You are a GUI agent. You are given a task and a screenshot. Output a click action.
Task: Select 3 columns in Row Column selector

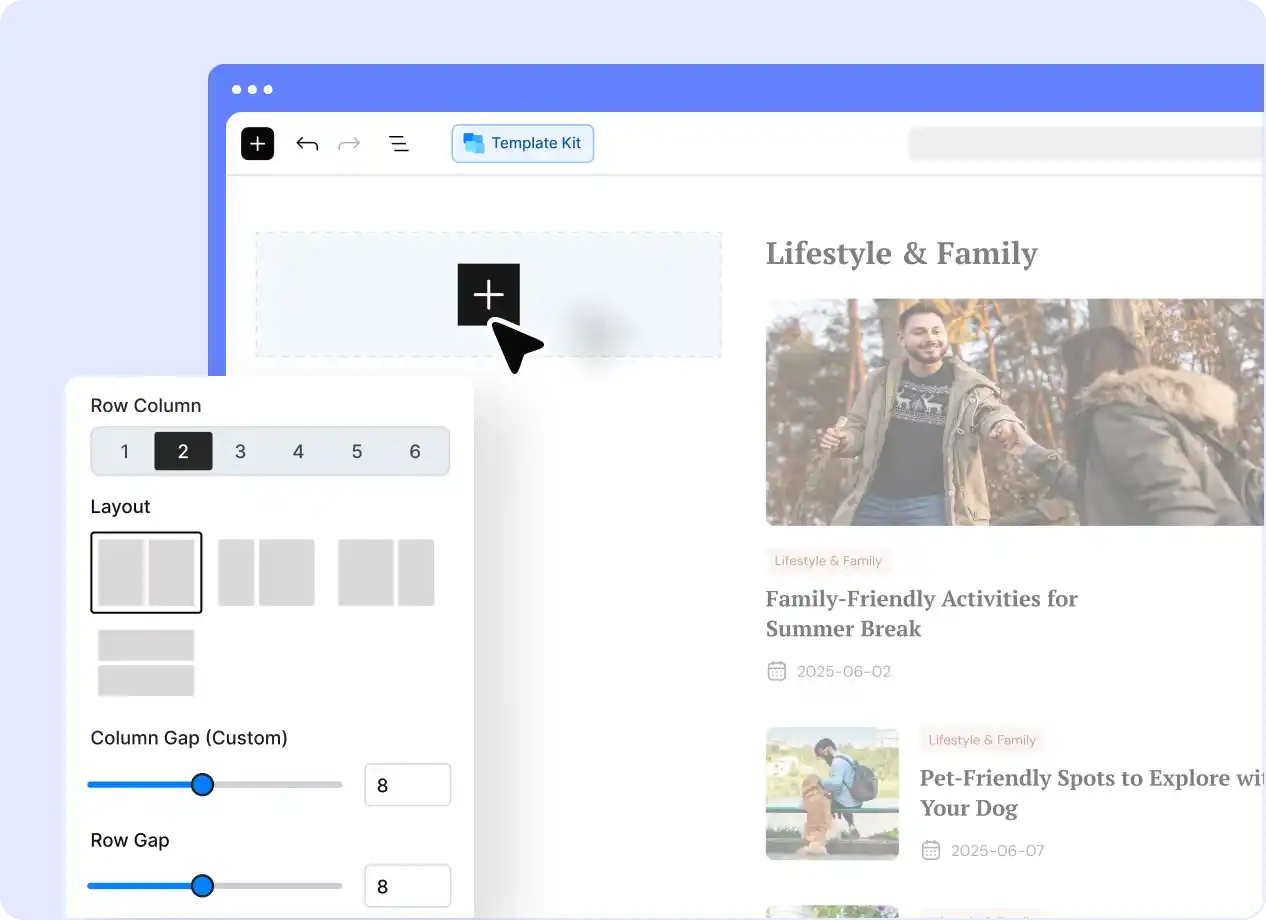point(240,451)
